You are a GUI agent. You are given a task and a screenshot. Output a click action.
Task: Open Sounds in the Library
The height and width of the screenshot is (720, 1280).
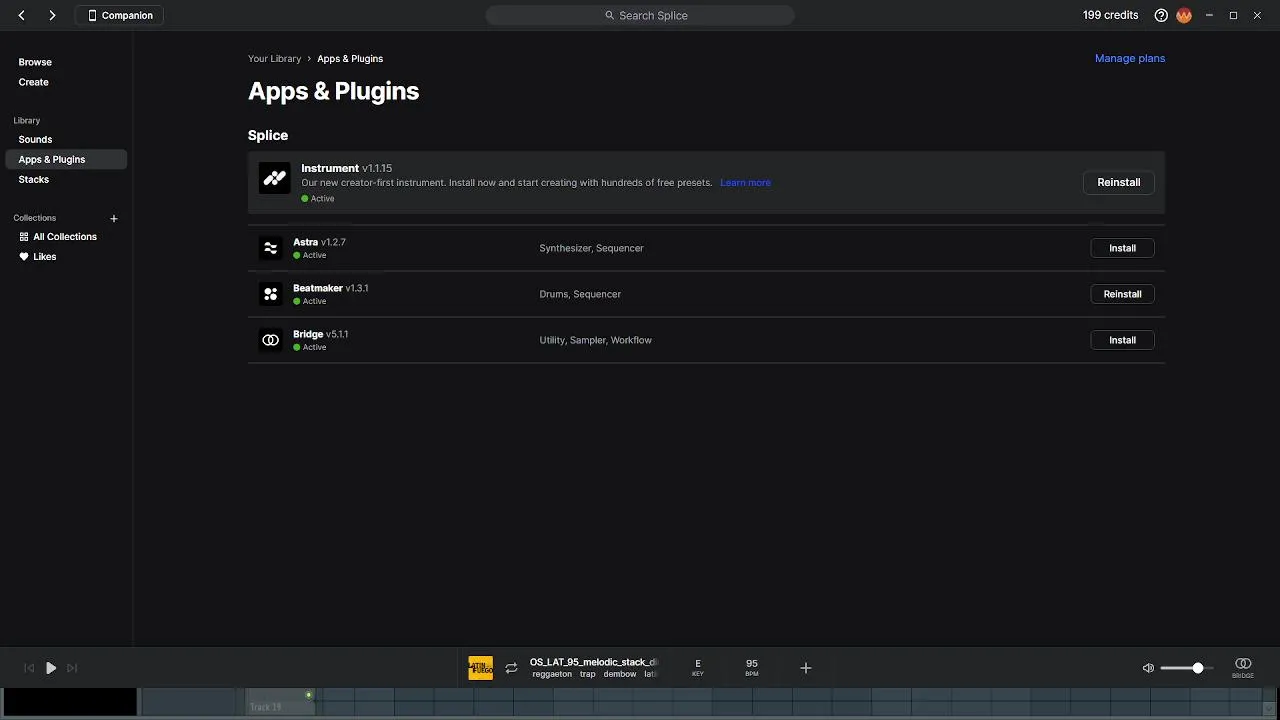coord(35,139)
